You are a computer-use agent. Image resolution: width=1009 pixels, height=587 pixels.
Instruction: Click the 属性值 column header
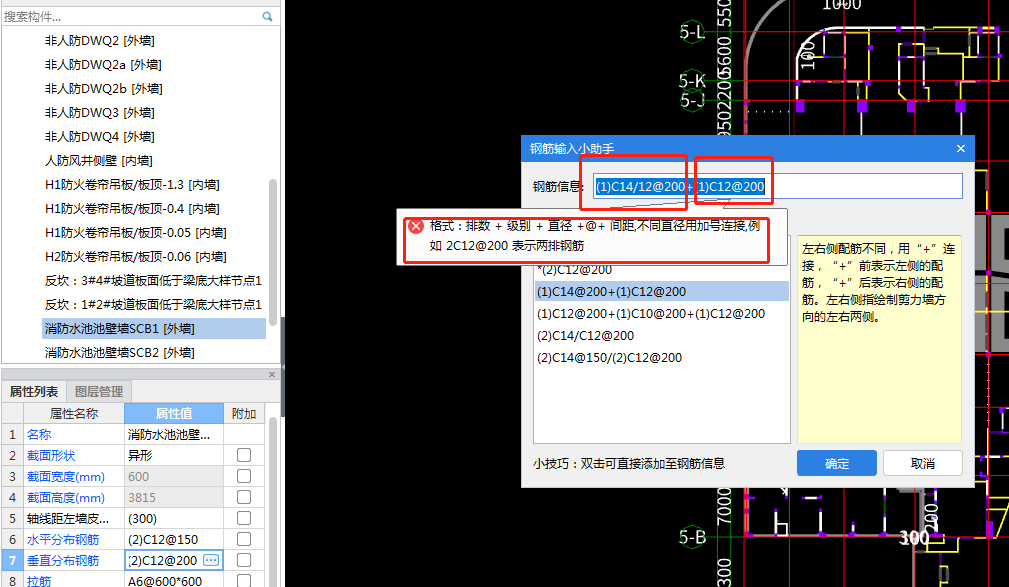[174, 413]
